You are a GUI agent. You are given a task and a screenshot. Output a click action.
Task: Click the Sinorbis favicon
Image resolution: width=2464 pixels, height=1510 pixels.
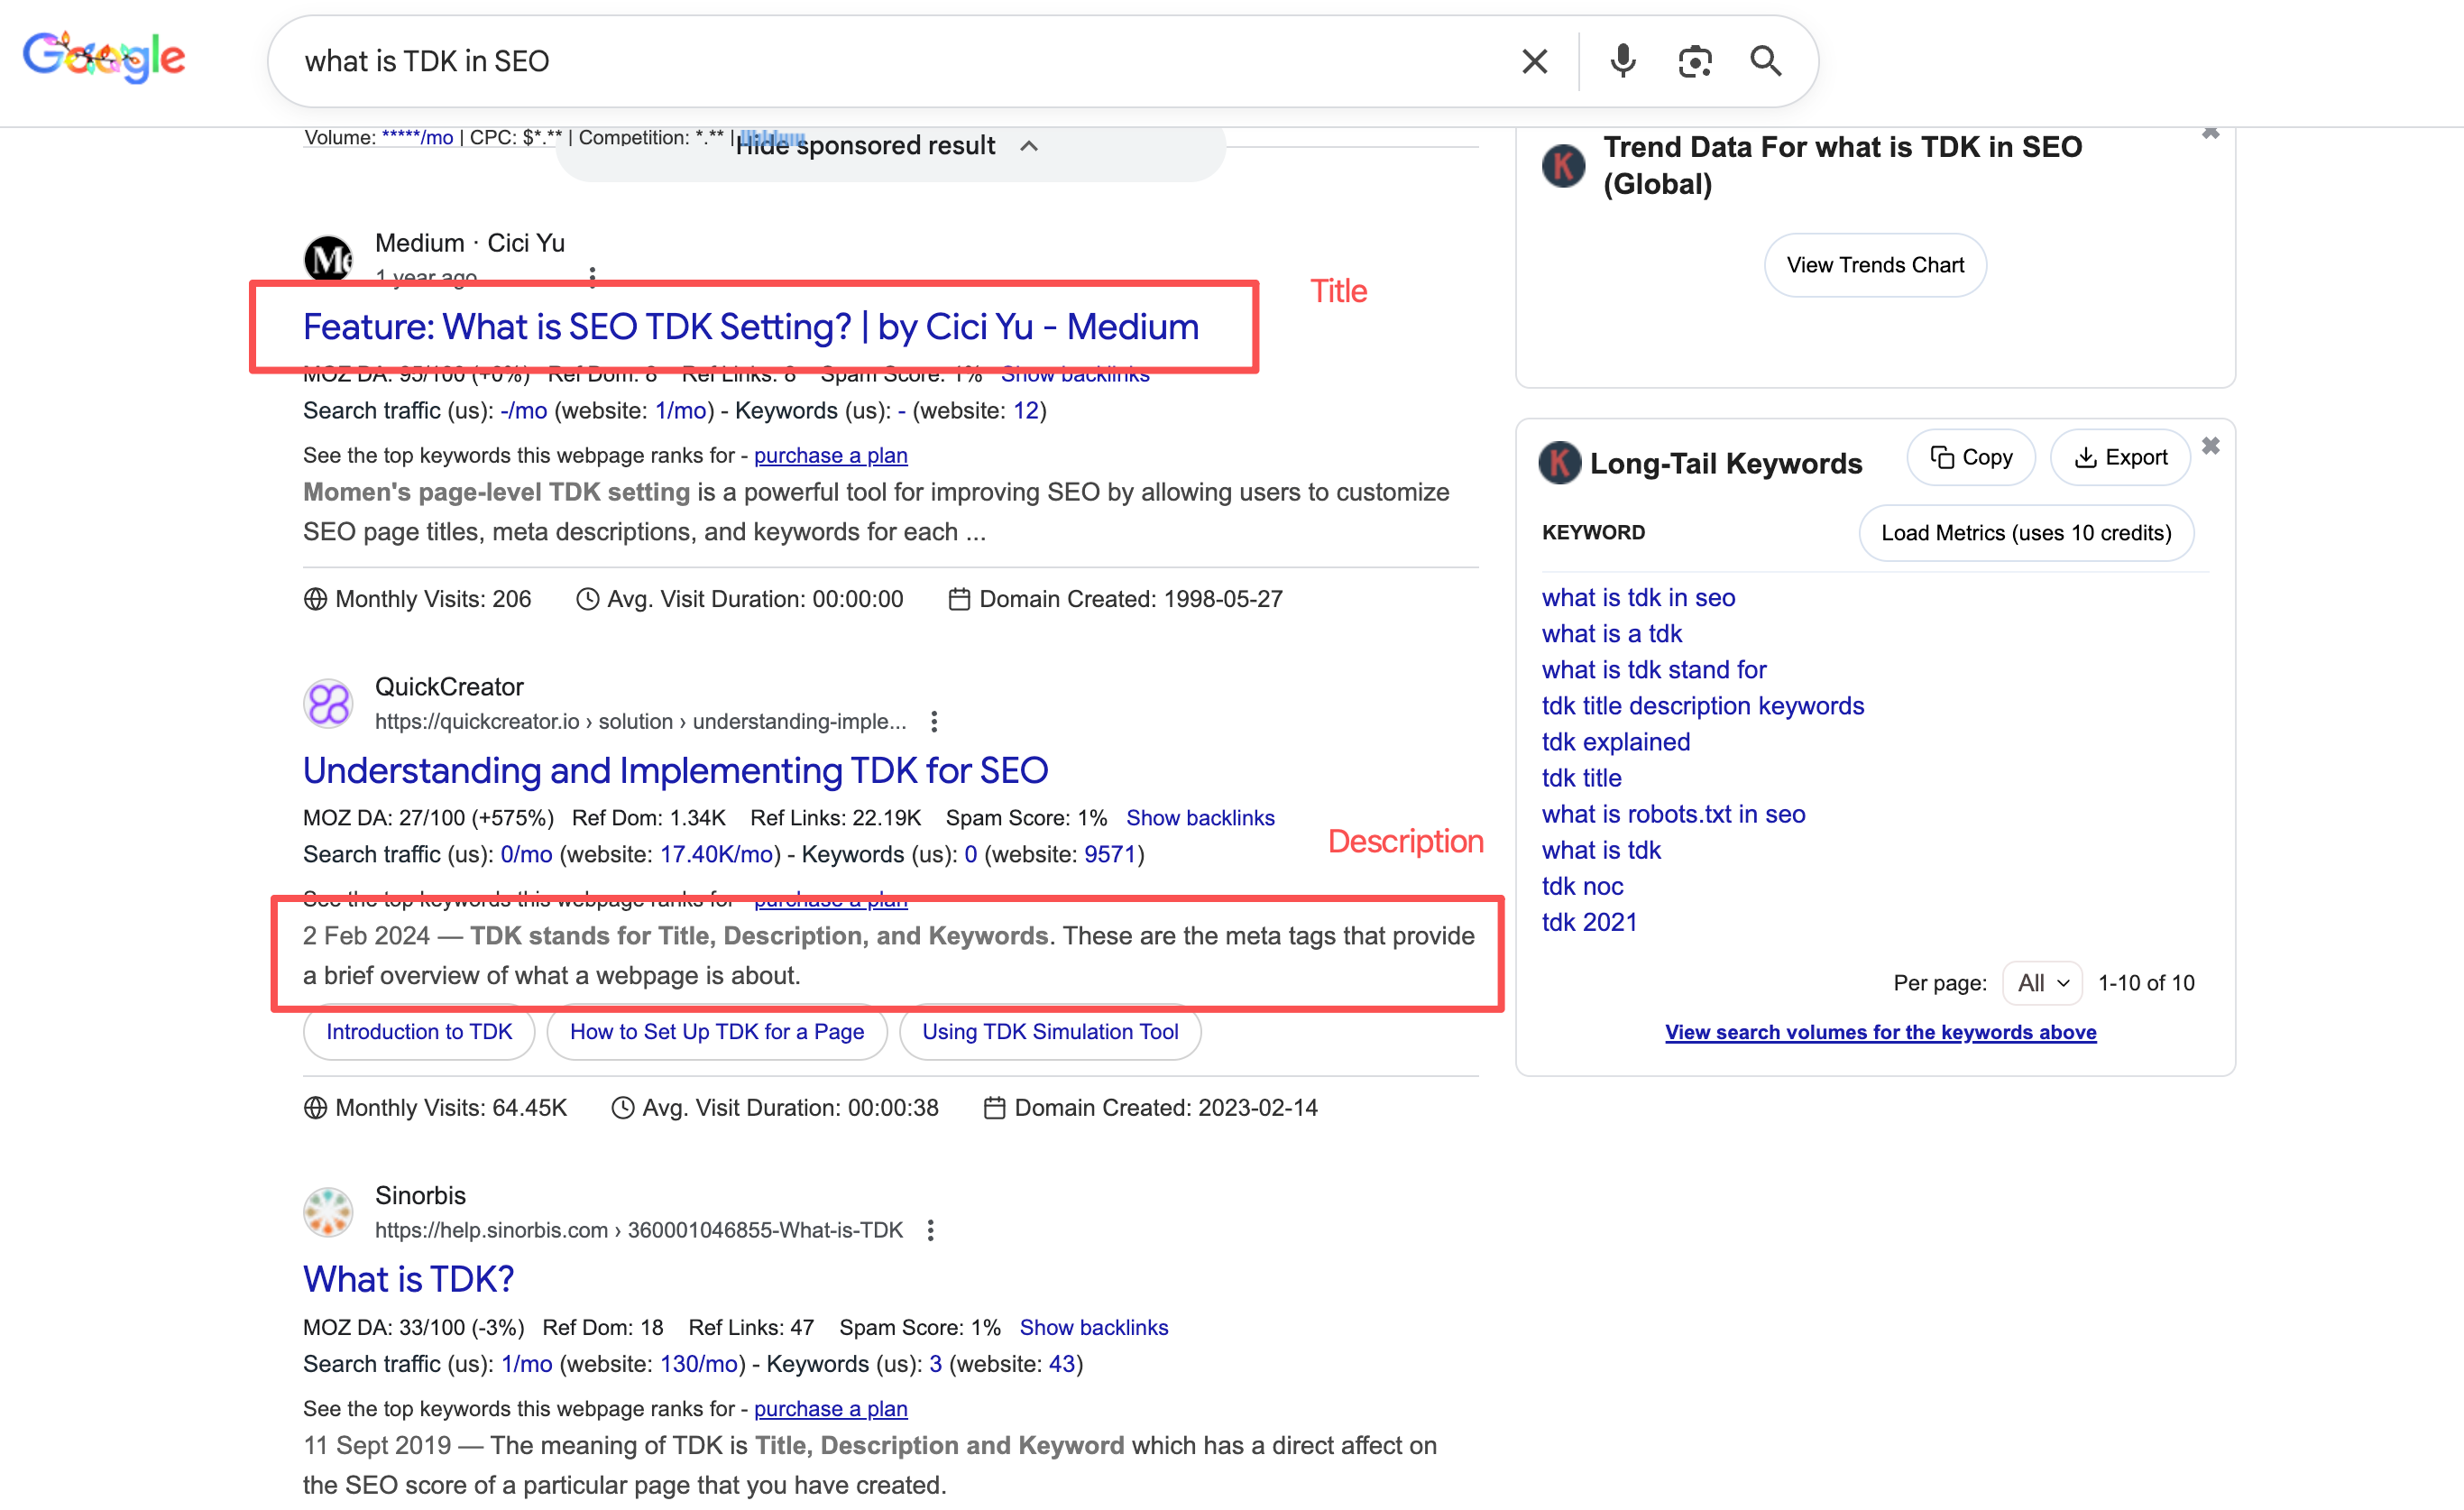point(328,1212)
